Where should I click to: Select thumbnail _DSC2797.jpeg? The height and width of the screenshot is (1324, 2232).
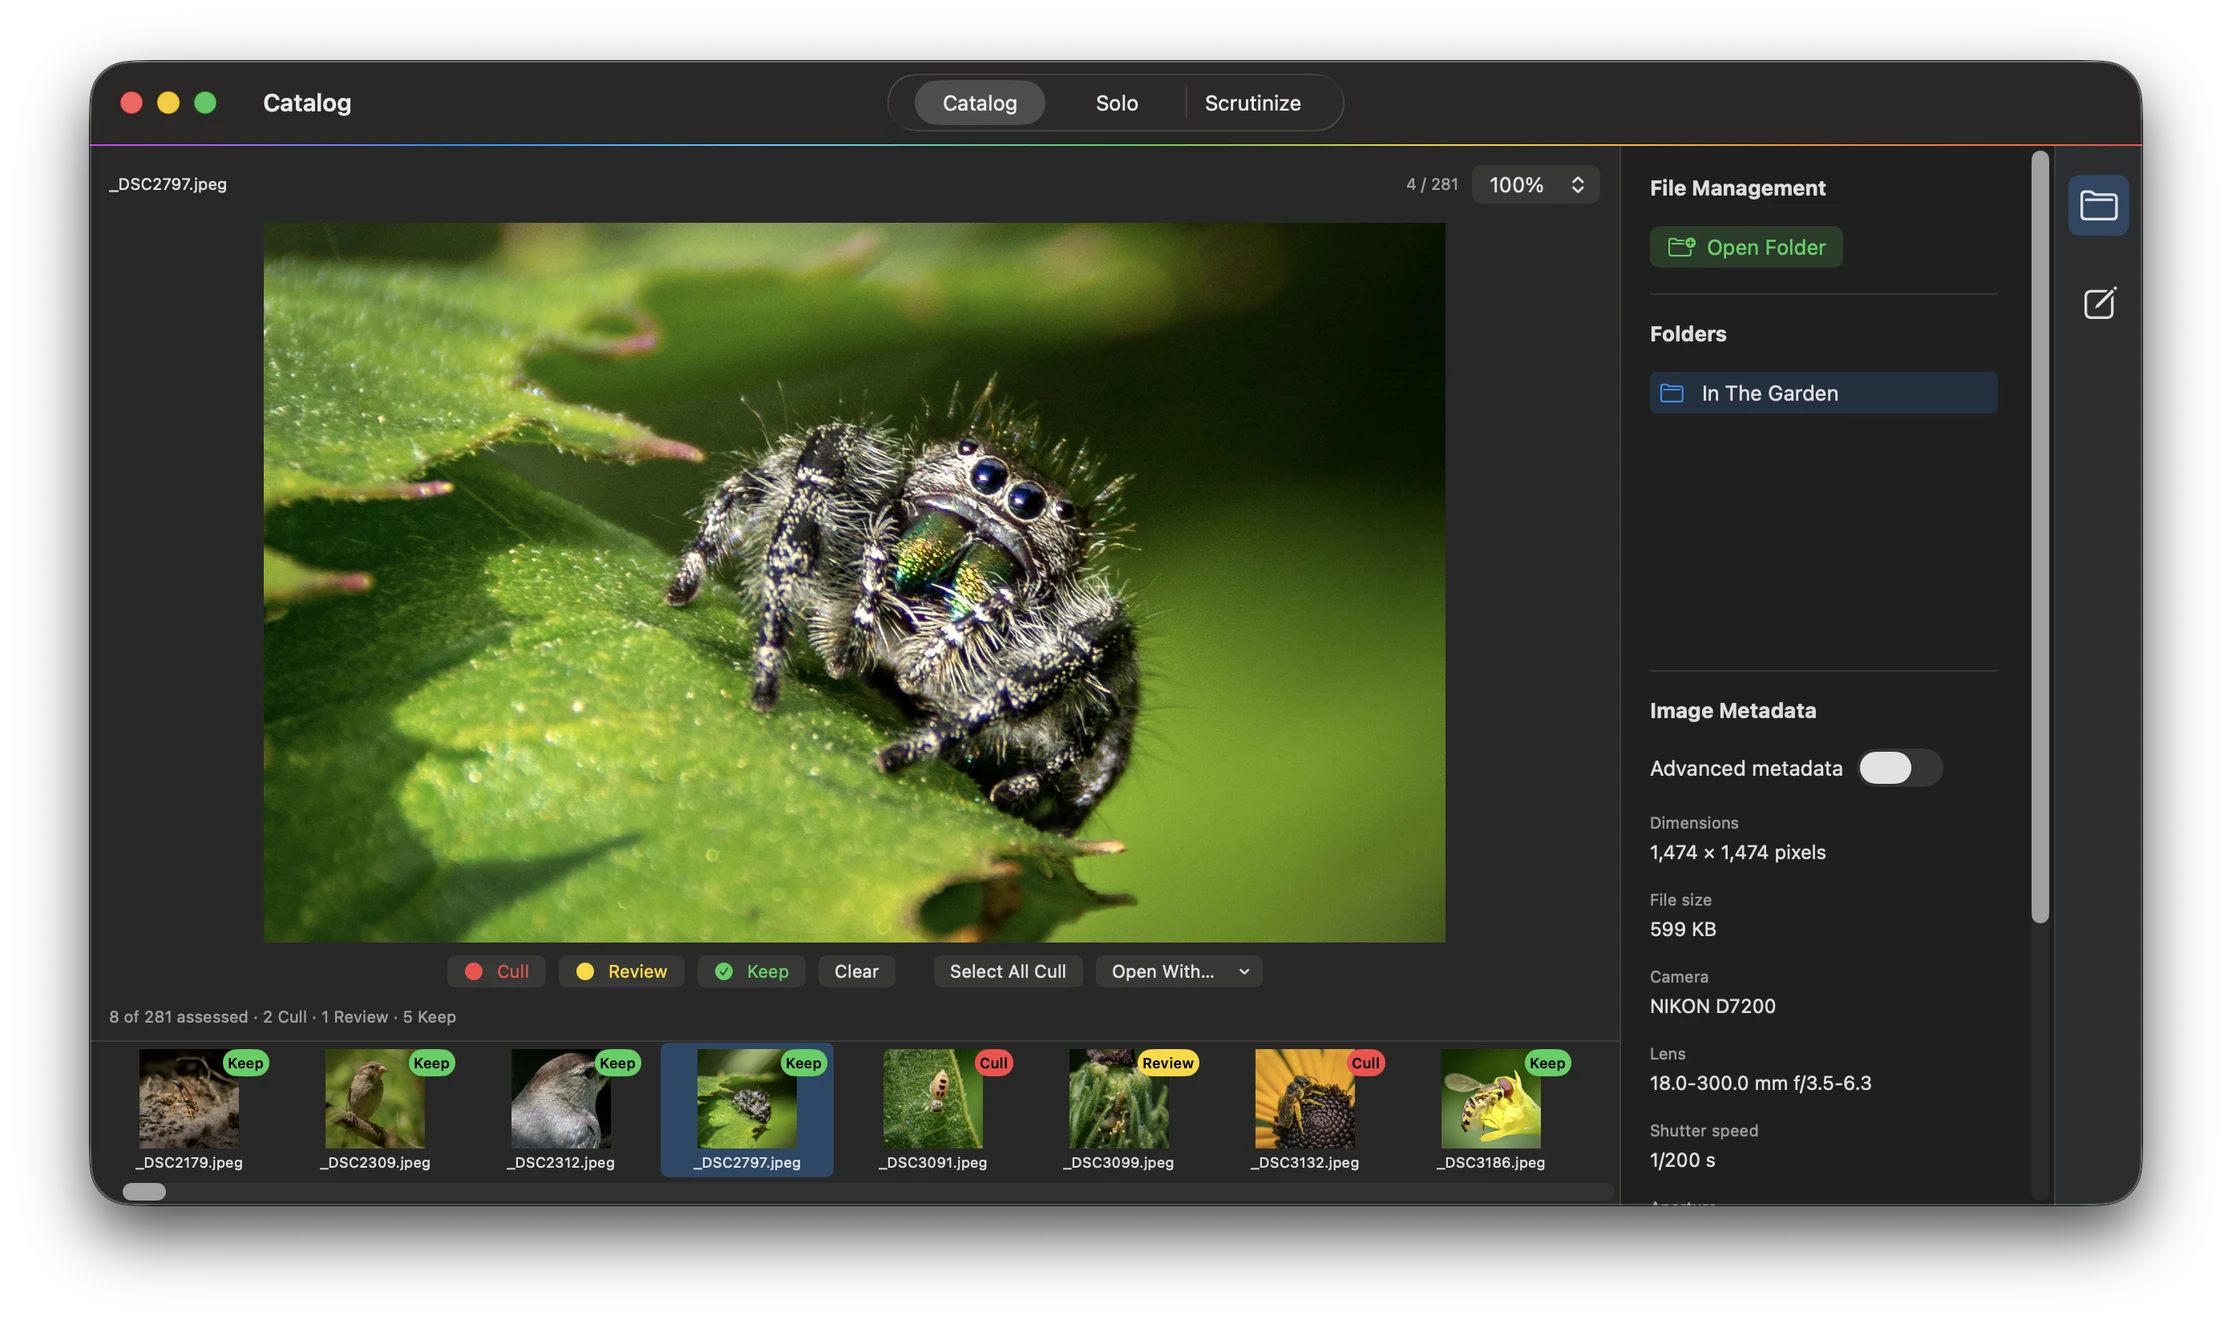[747, 1109]
